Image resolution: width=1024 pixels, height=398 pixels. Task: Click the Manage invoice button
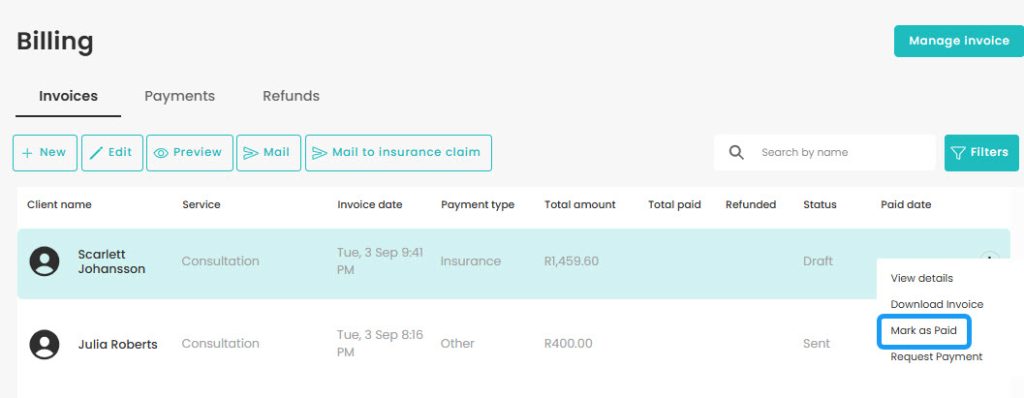(959, 41)
